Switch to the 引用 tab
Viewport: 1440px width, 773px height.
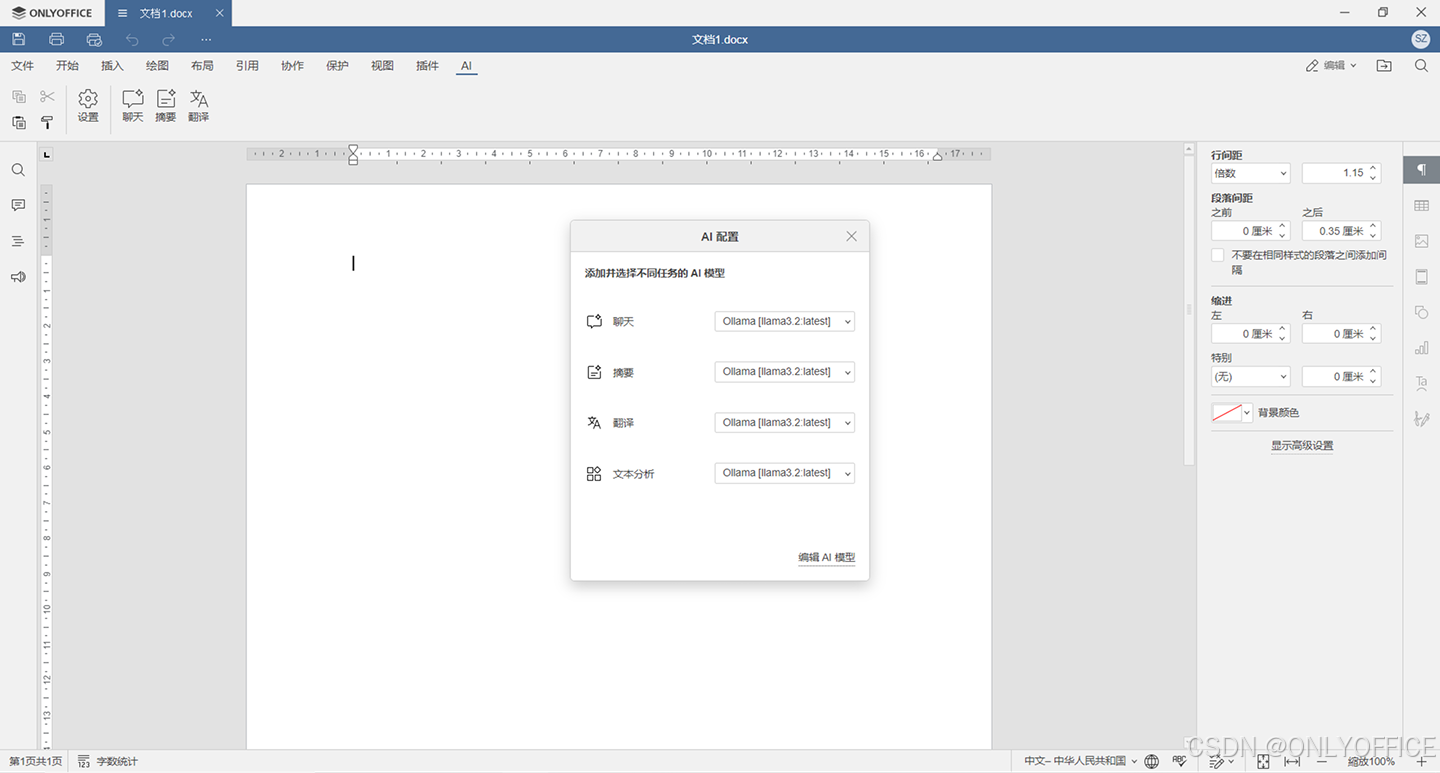click(x=247, y=66)
